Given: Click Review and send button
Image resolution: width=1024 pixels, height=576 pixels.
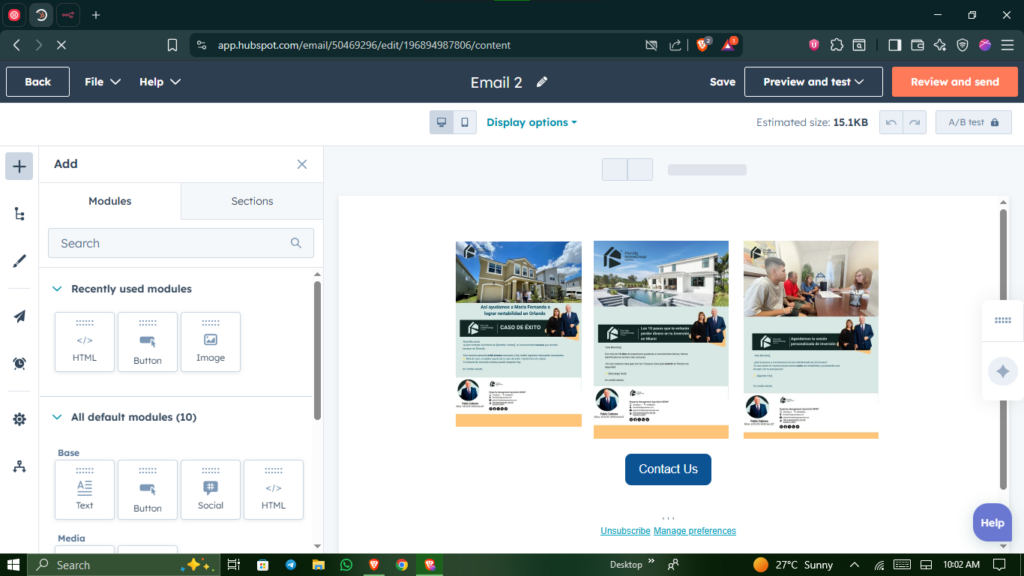Looking at the screenshot, I should tap(955, 82).
